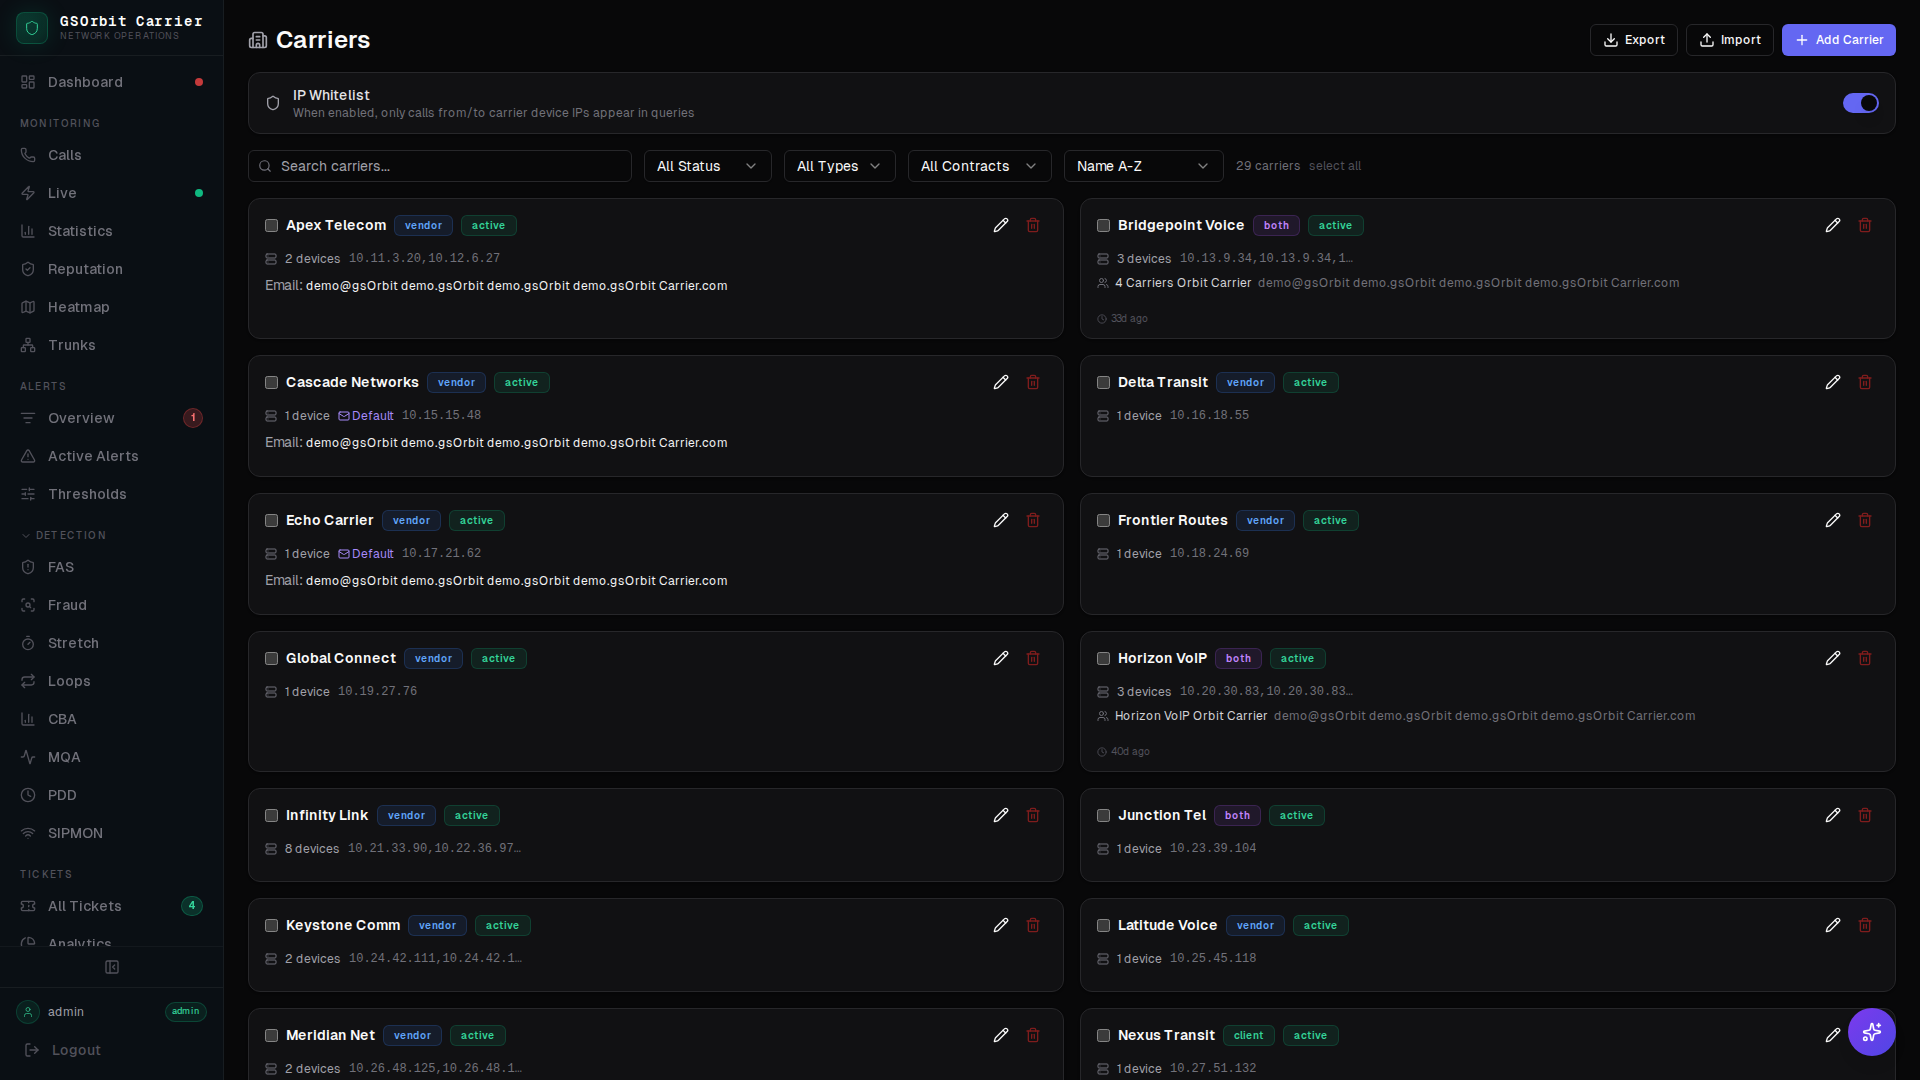Open the All Contracts filter
The width and height of the screenshot is (1920, 1080).
click(x=978, y=166)
